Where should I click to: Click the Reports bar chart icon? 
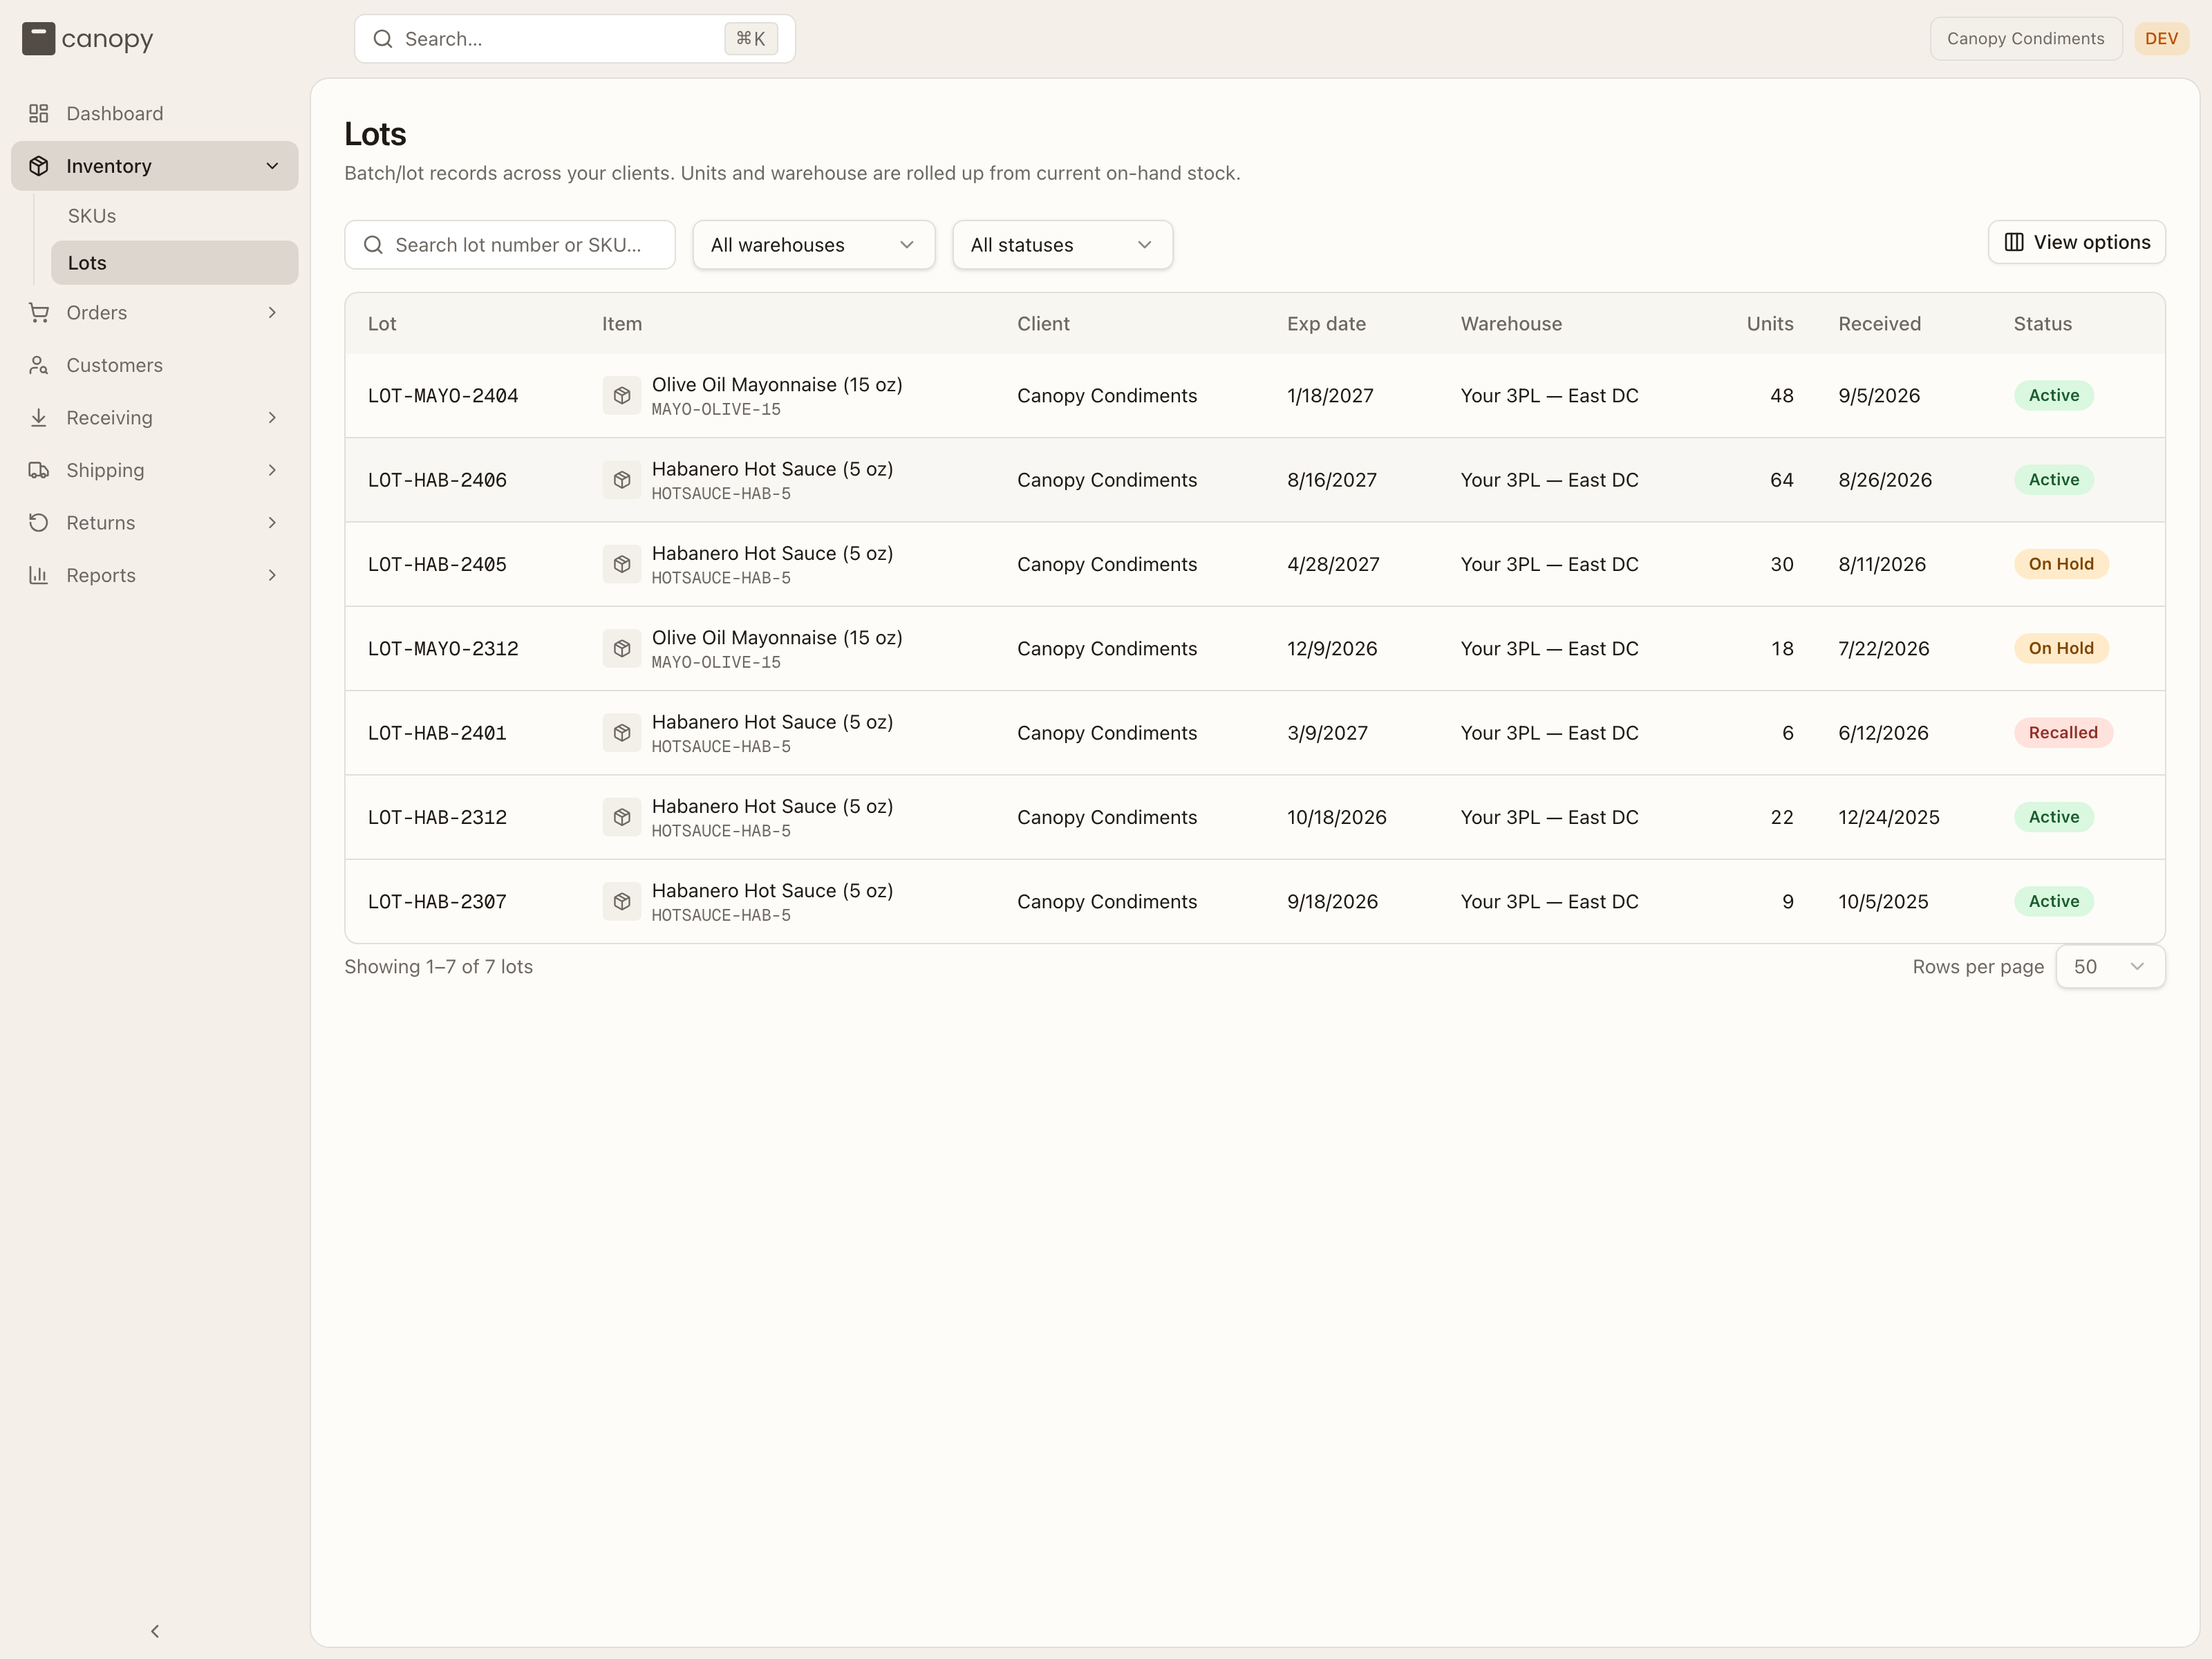click(39, 575)
